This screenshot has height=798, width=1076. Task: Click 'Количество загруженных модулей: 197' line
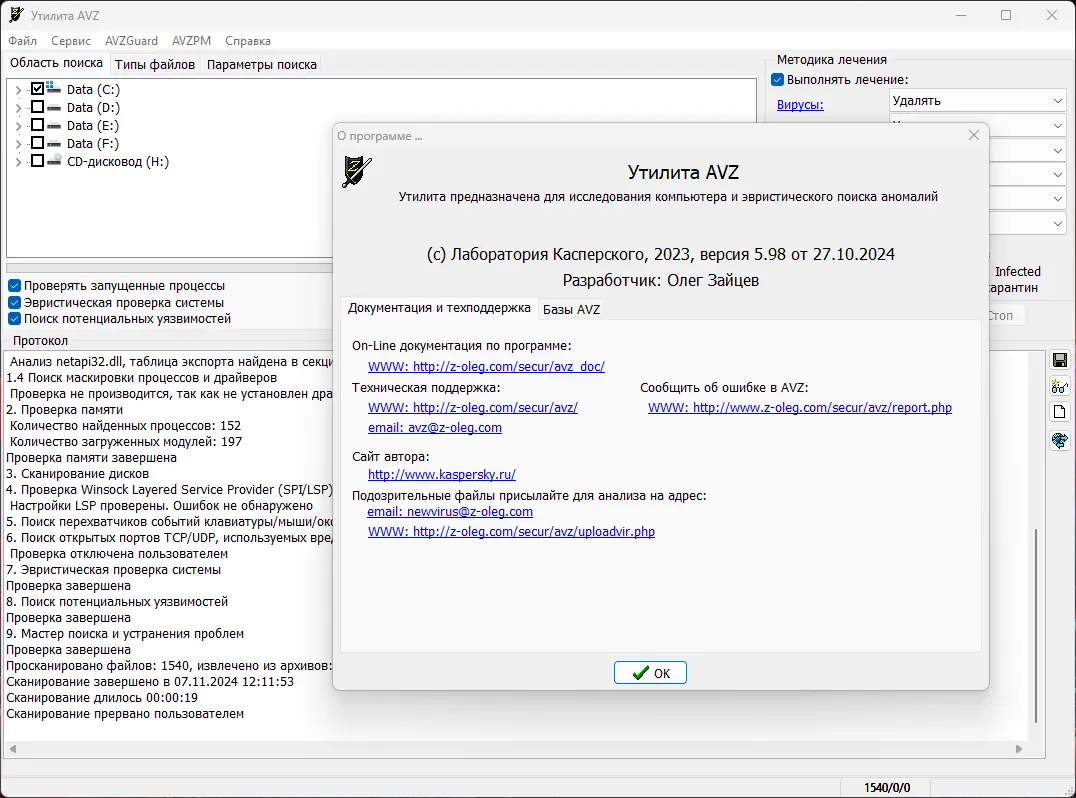click(x=126, y=442)
